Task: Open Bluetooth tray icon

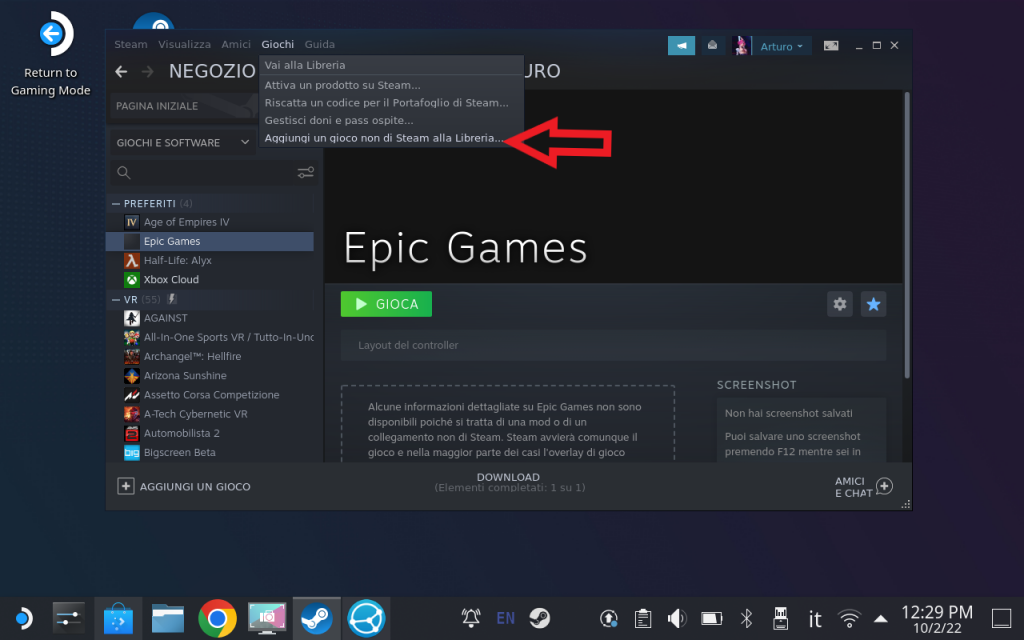Action: click(x=746, y=618)
